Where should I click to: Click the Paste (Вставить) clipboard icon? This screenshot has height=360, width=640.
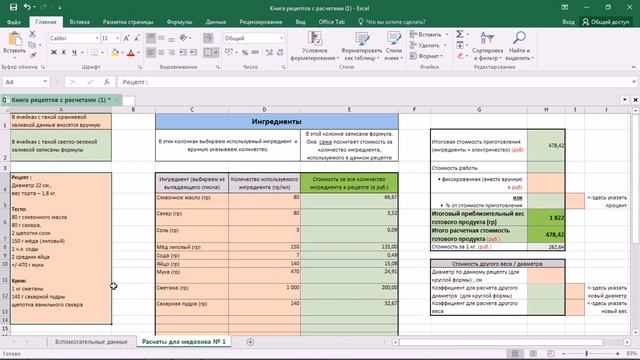click(15, 39)
